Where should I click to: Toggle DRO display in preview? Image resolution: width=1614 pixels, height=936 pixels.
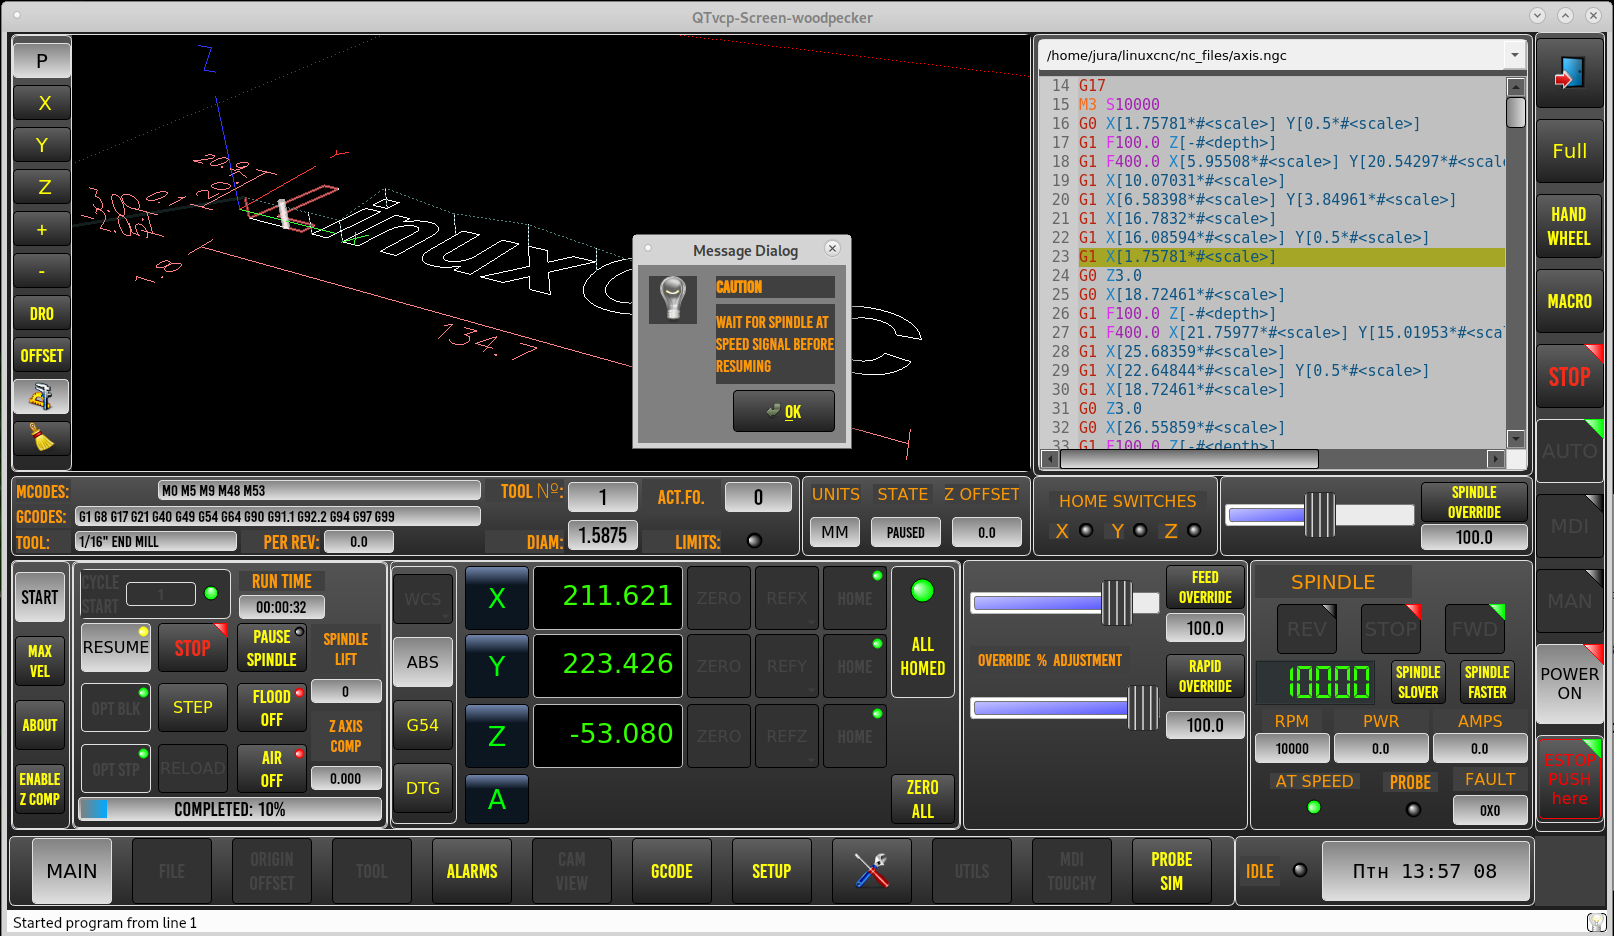(42, 313)
